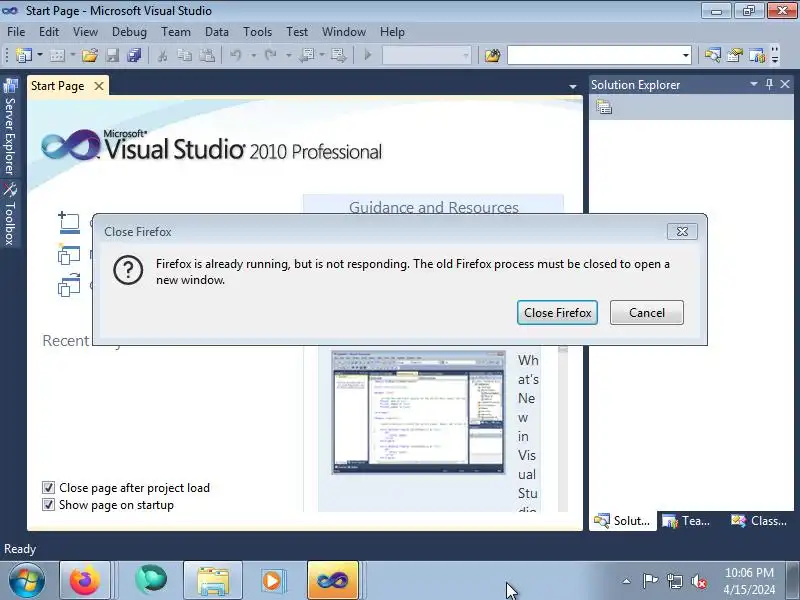The height and width of the screenshot is (600, 800).
Task: Close the Start Page tab
Action: point(99,86)
